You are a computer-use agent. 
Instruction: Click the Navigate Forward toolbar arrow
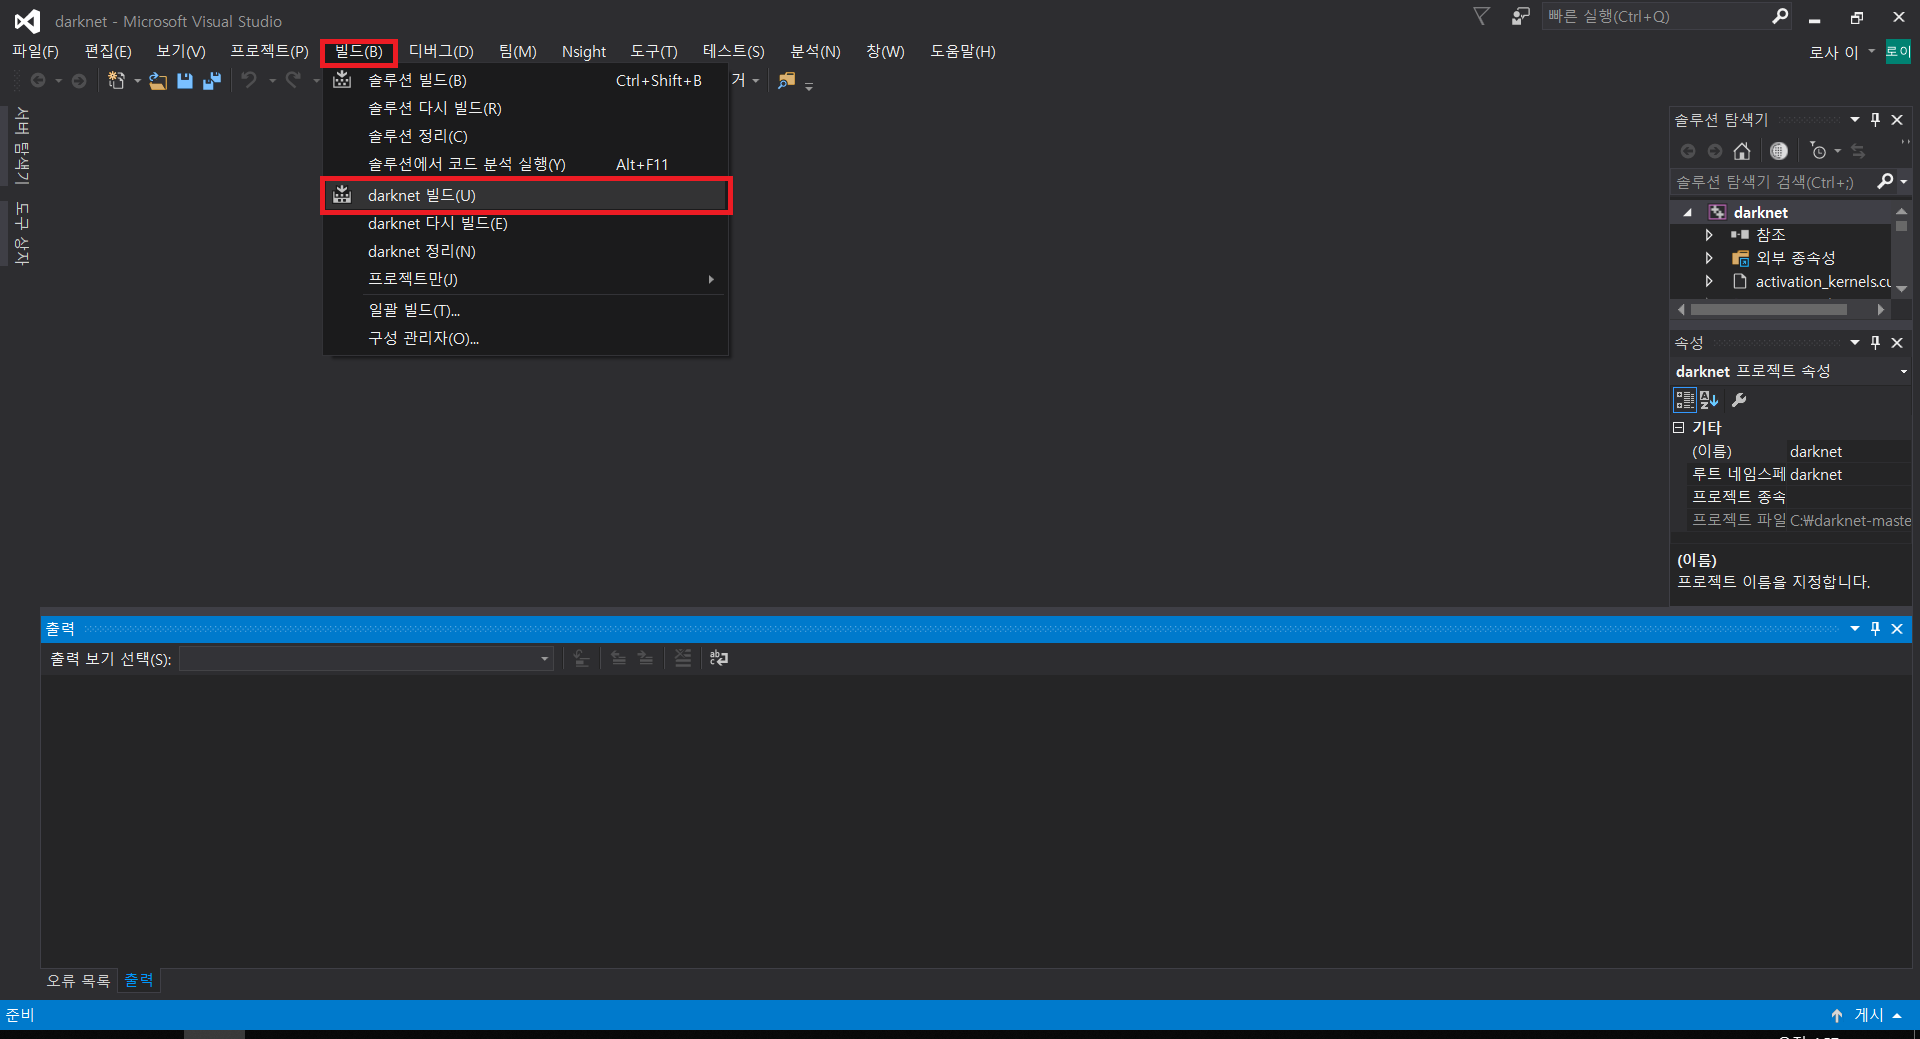(x=79, y=81)
